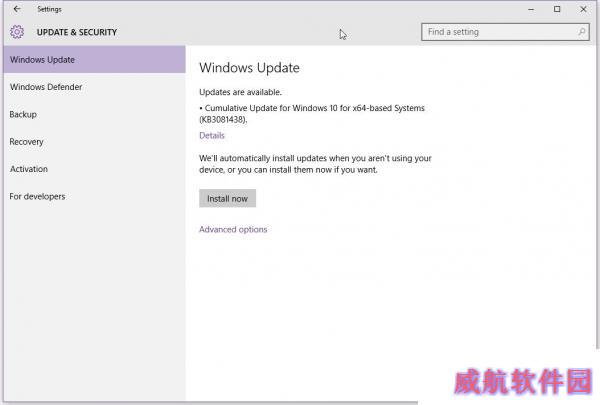Go to the Recovery section
The image size is (600, 405).
click(95, 142)
